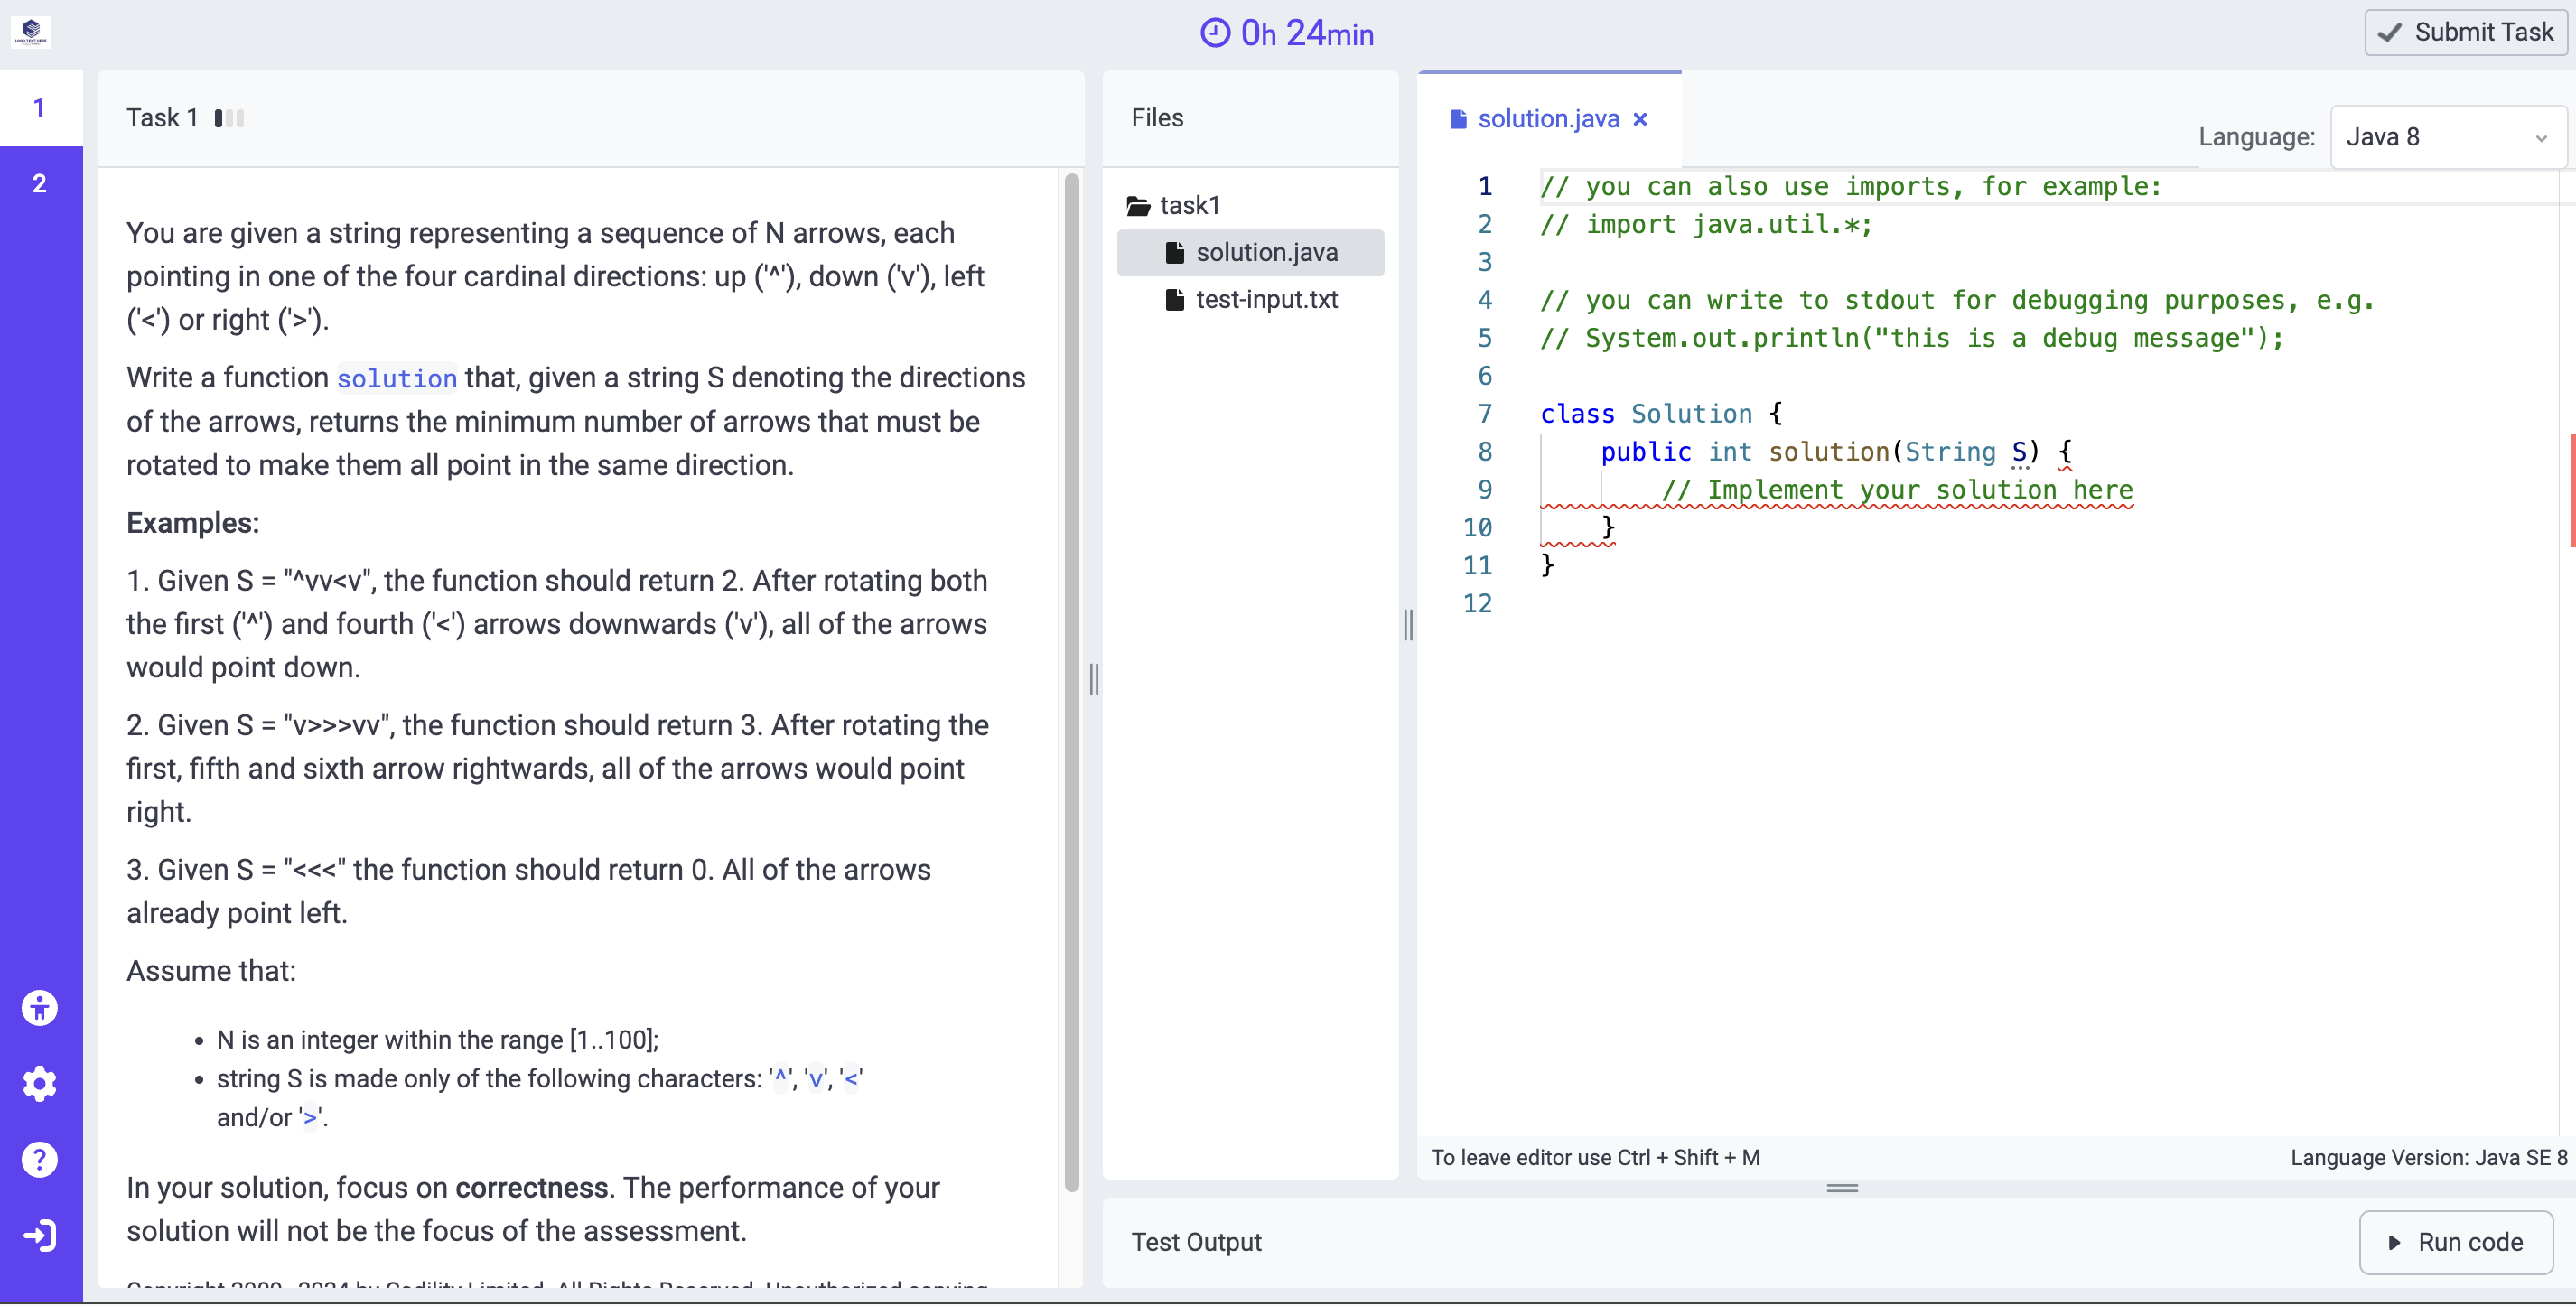
Task: Click the Task 1 difficulty bars indicator
Action: pos(229,118)
